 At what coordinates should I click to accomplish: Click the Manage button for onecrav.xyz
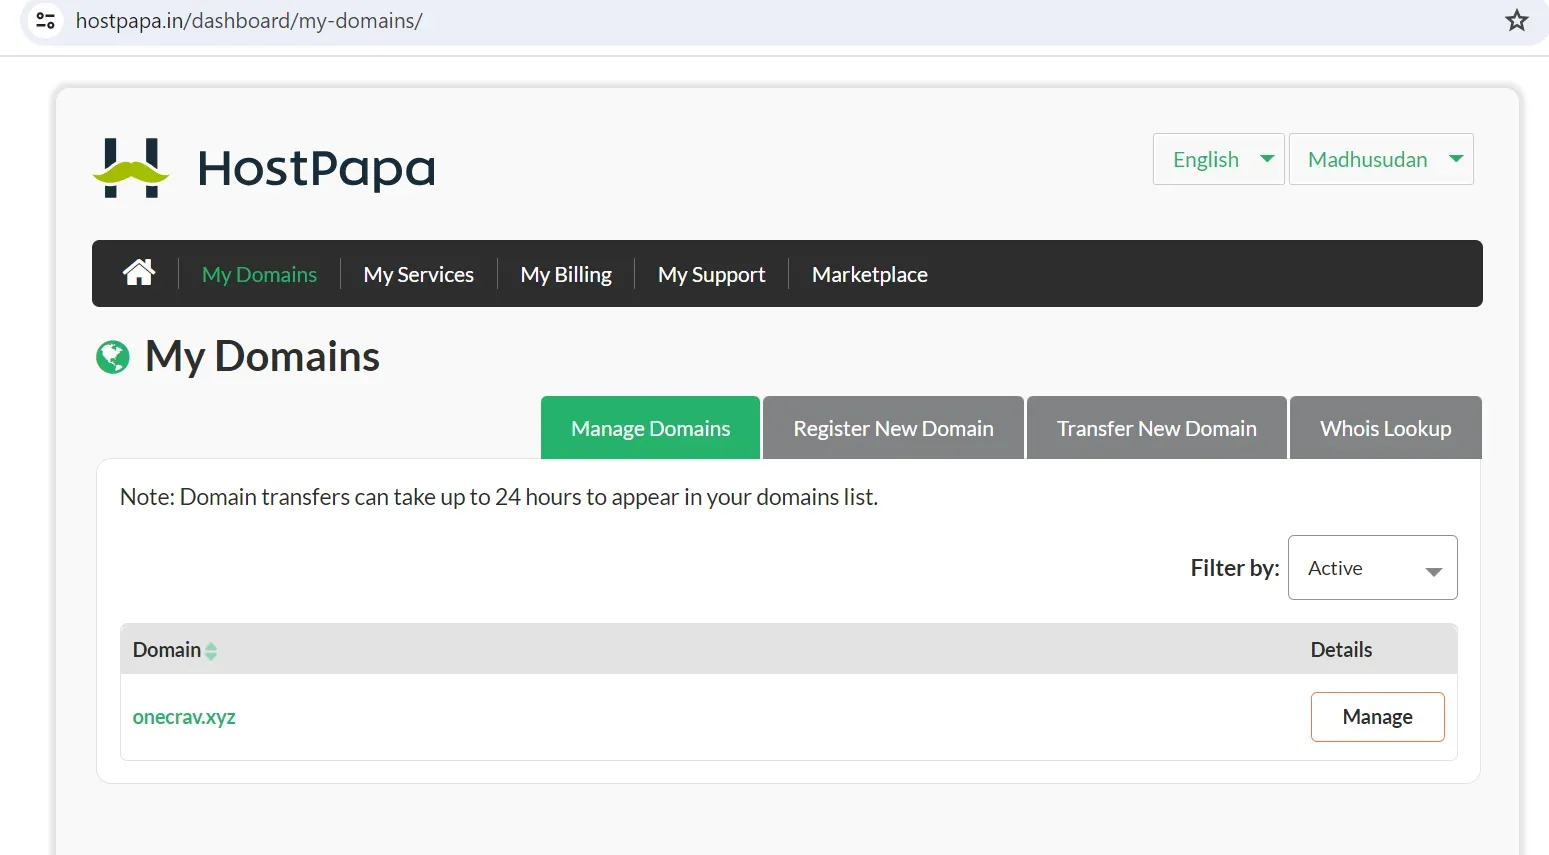click(x=1377, y=717)
